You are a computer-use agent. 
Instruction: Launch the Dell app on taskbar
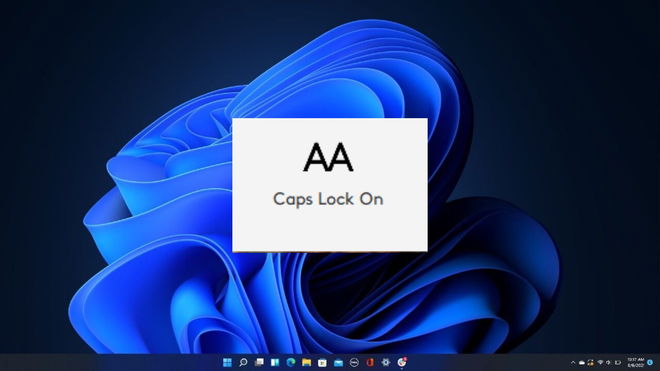coord(354,362)
